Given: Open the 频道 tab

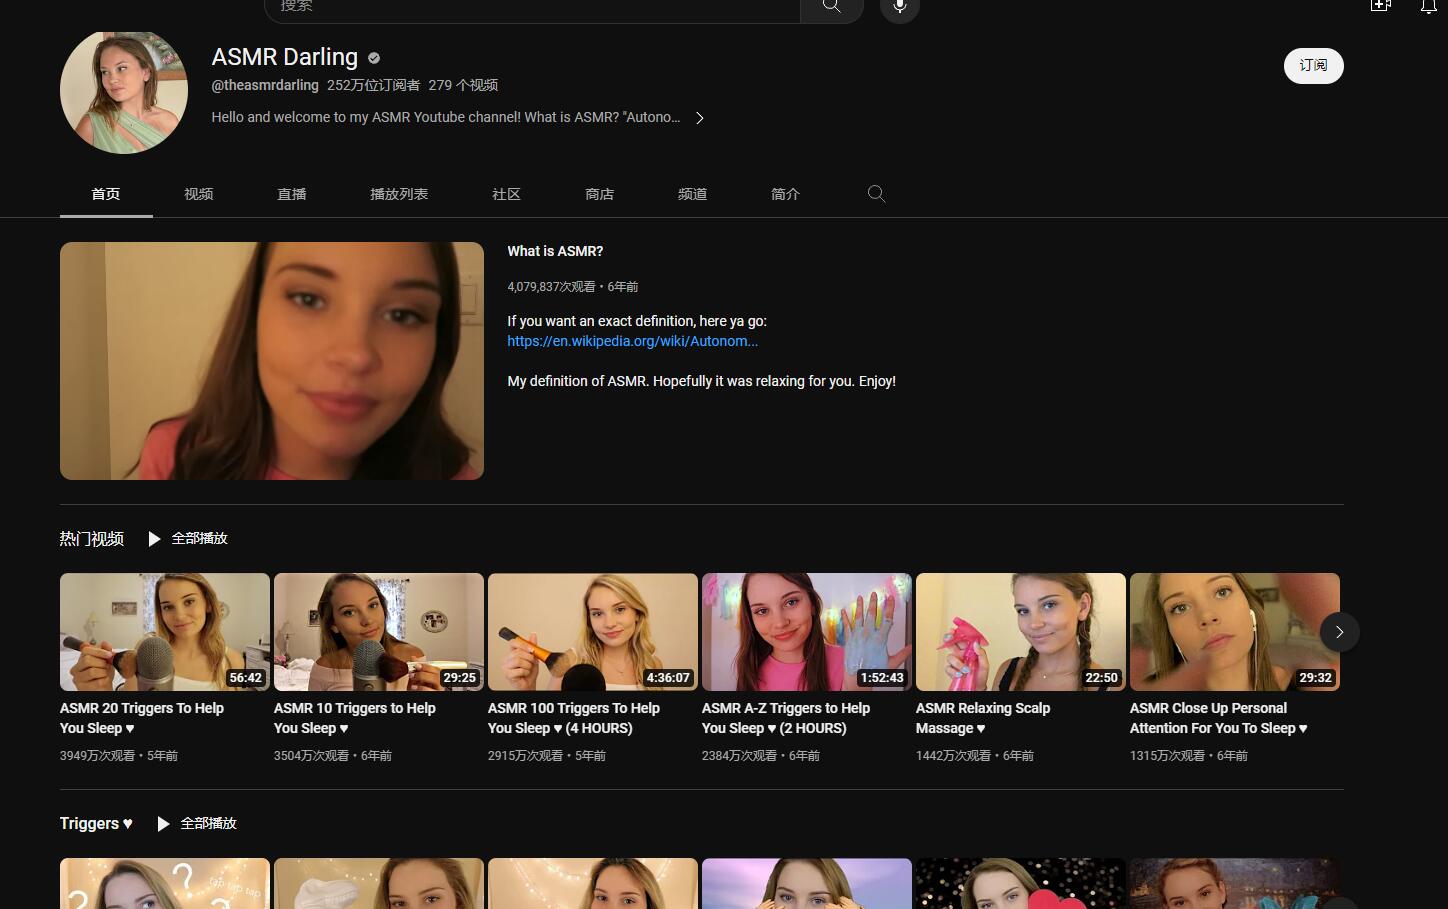Looking at the screenshot, I should [693, 194].
